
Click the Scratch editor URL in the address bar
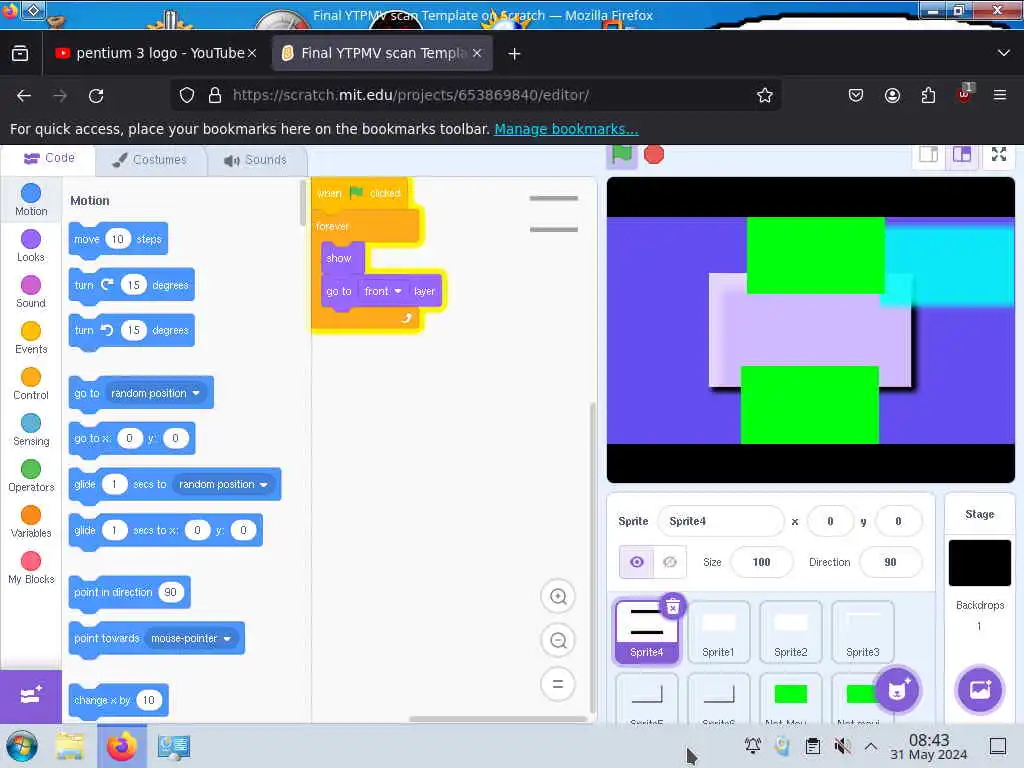coord(411,95)
